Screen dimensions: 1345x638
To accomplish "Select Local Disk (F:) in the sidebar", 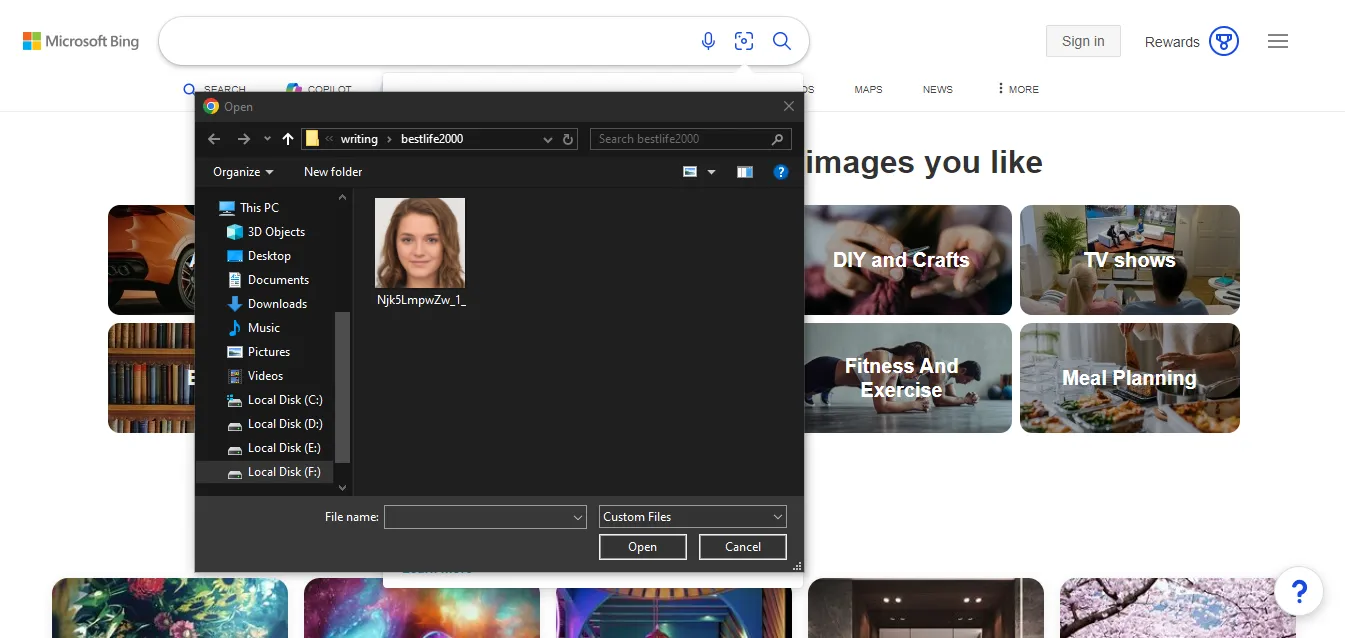I will (284, 471).
